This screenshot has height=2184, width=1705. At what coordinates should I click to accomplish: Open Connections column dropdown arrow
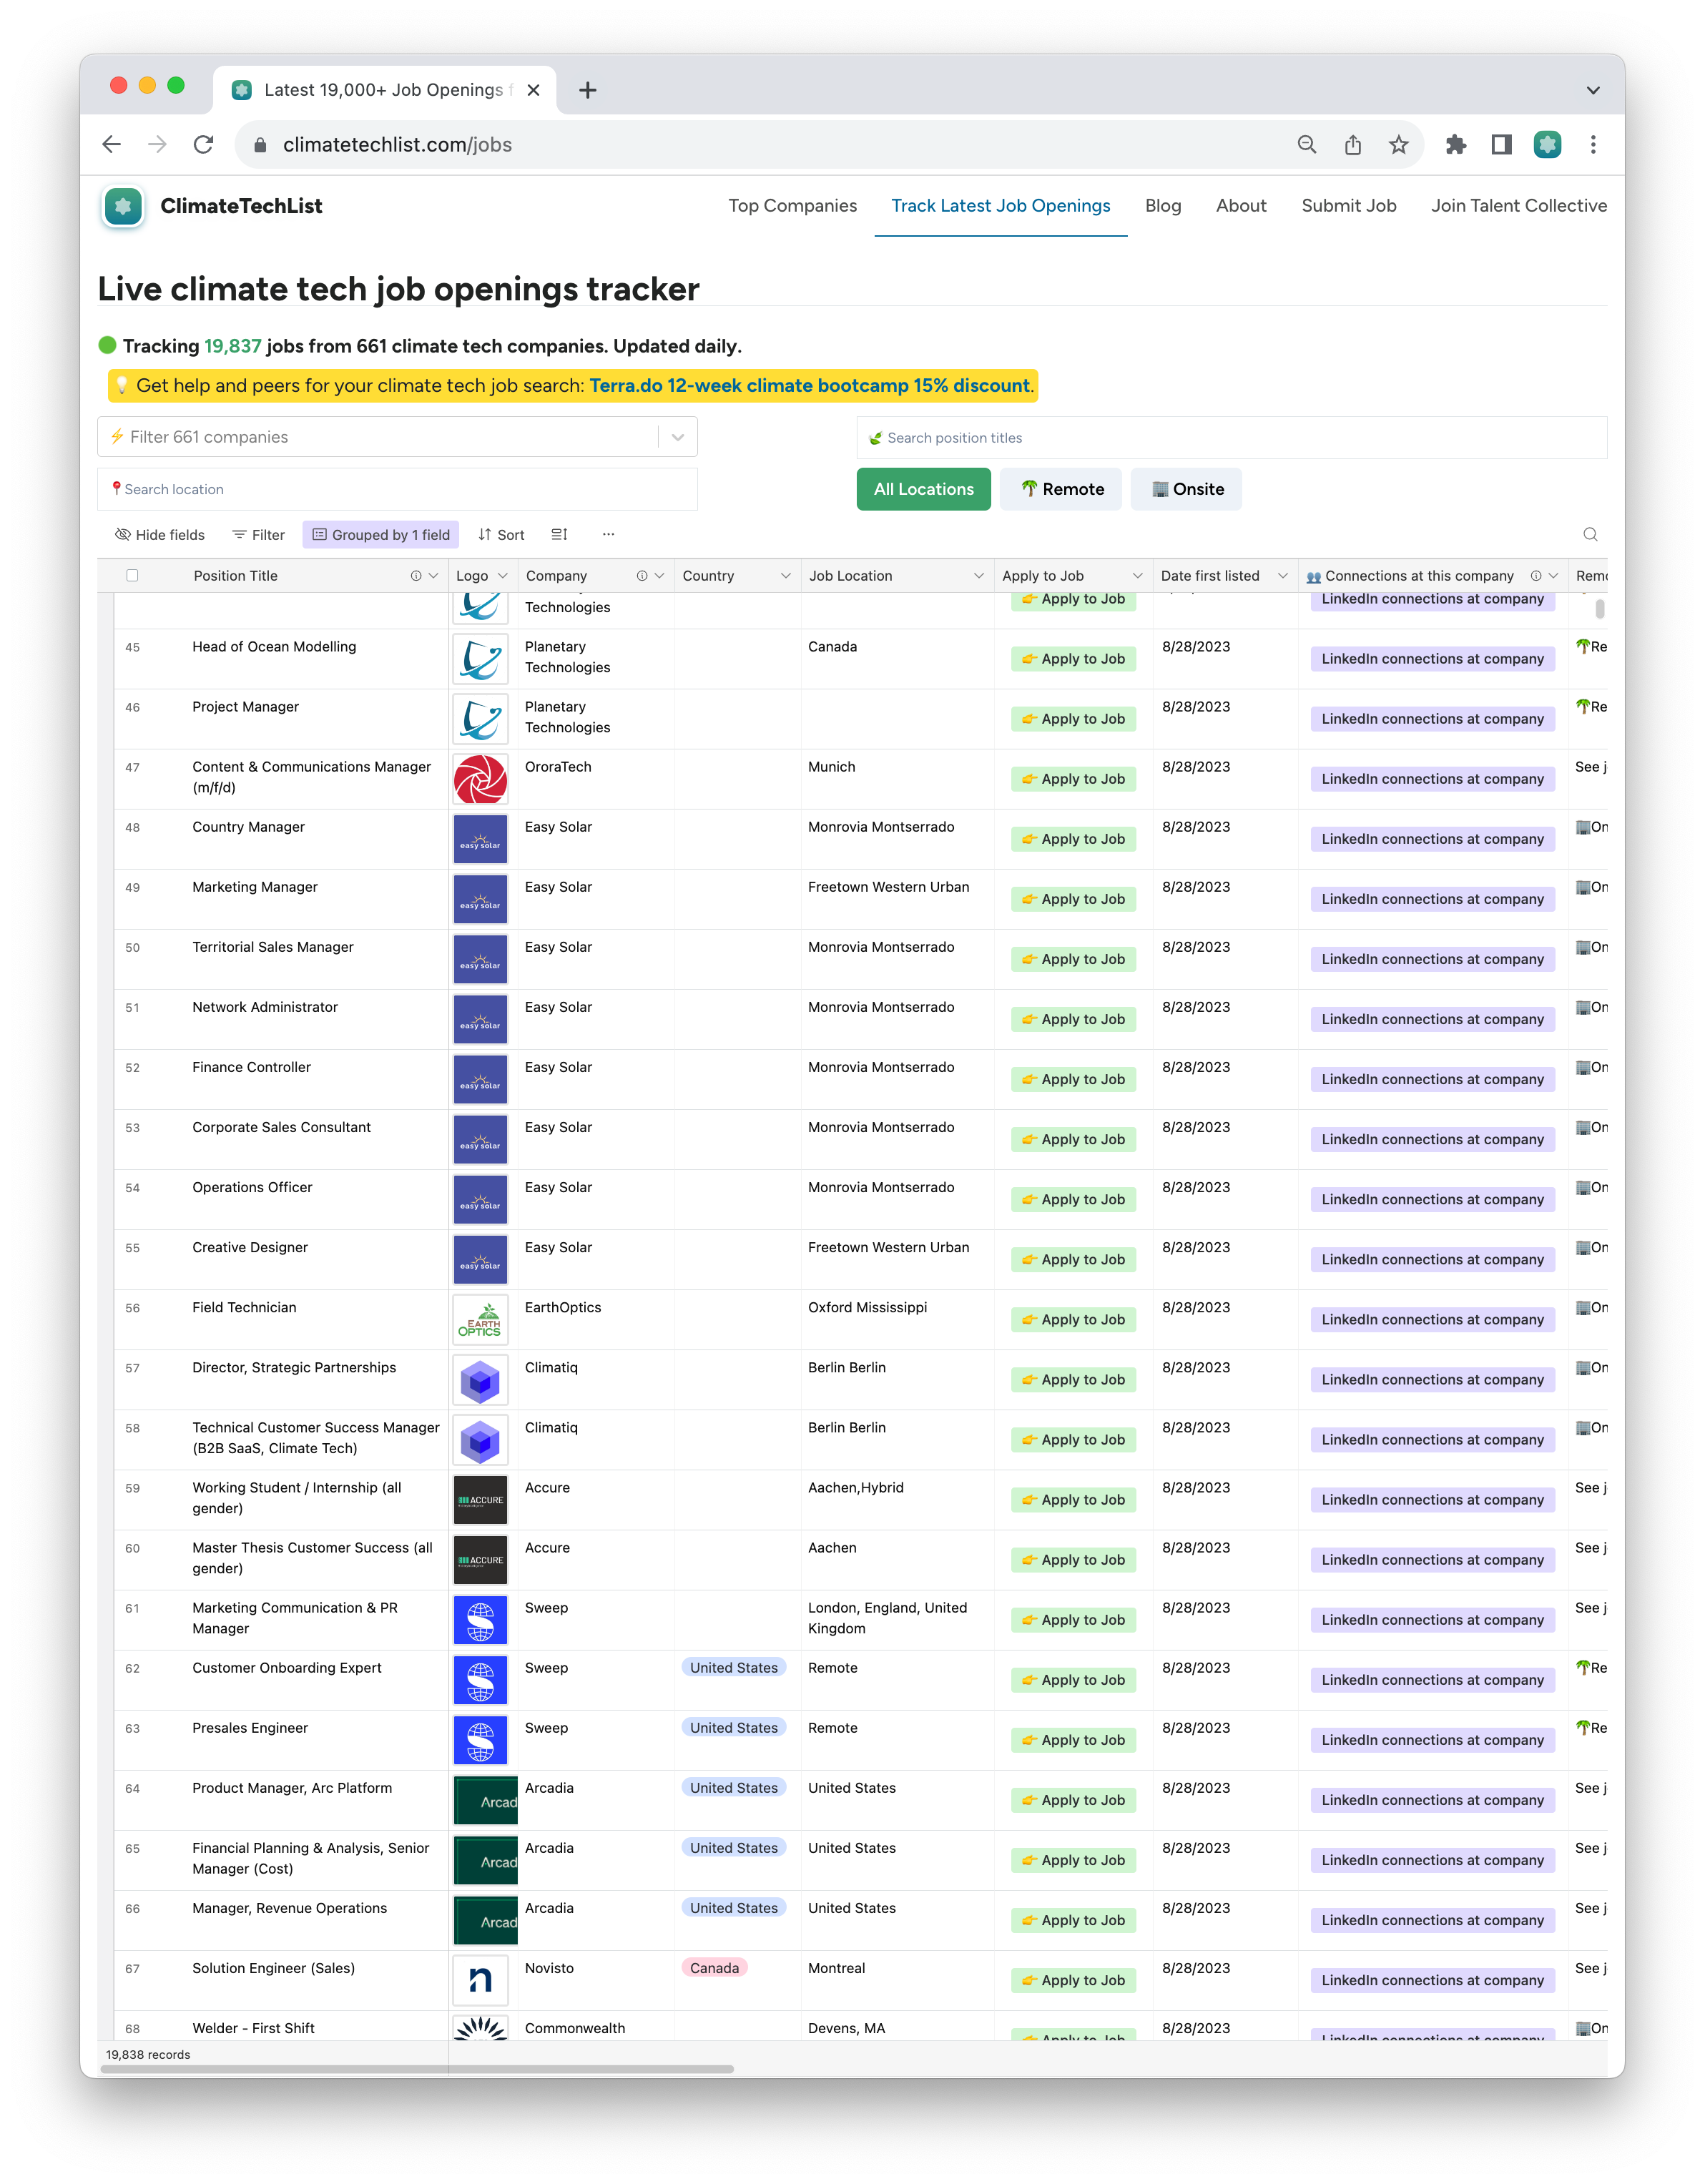pyautogui.click(x=1553, y=576)
